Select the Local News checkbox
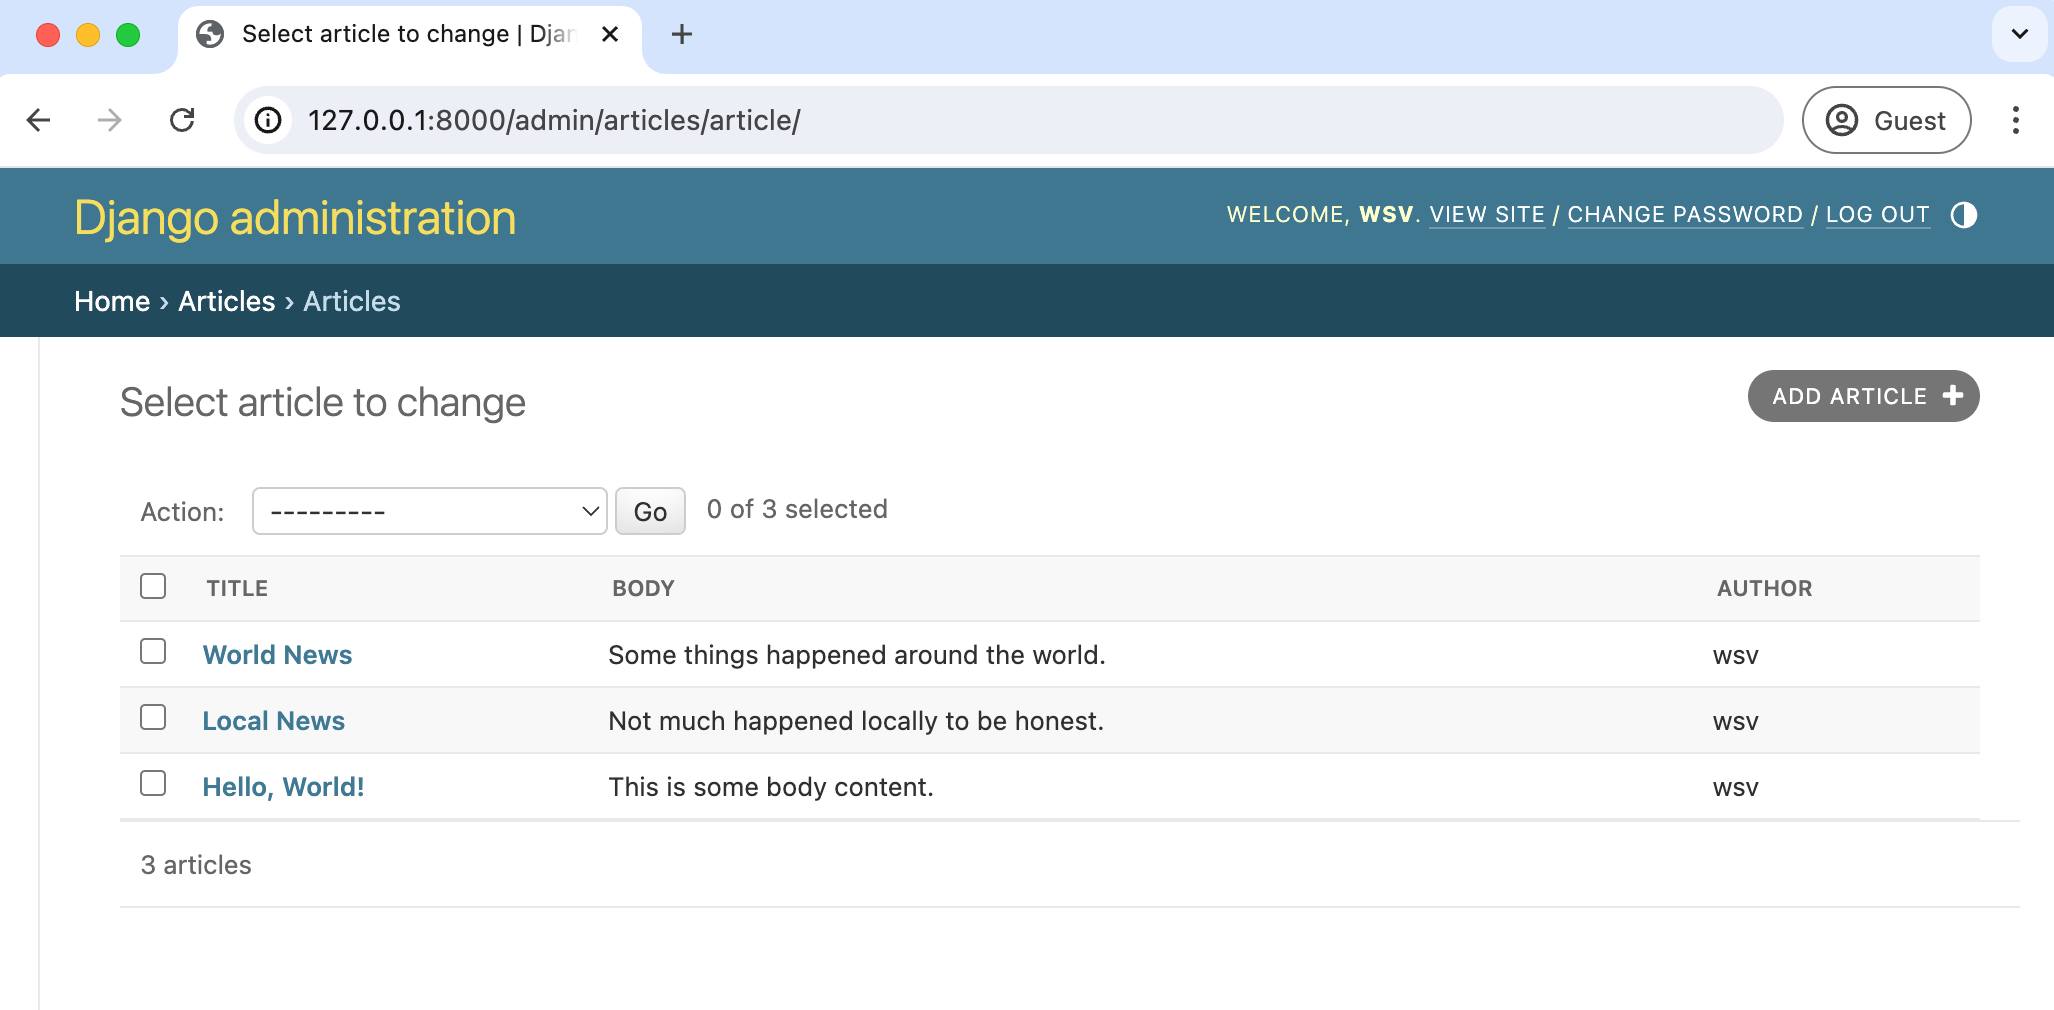This screenshot has width=2054, height=1010. [x=153, y=718]
